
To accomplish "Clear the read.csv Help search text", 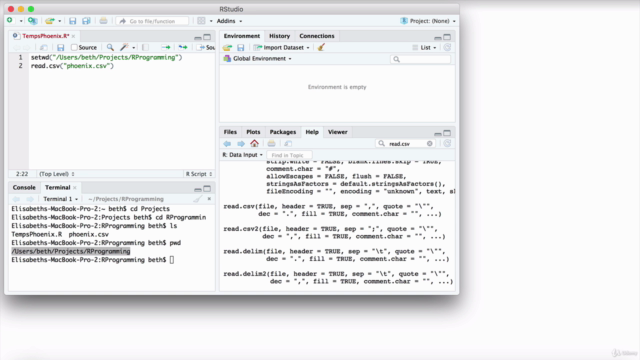I will click(x=430, y=144).
